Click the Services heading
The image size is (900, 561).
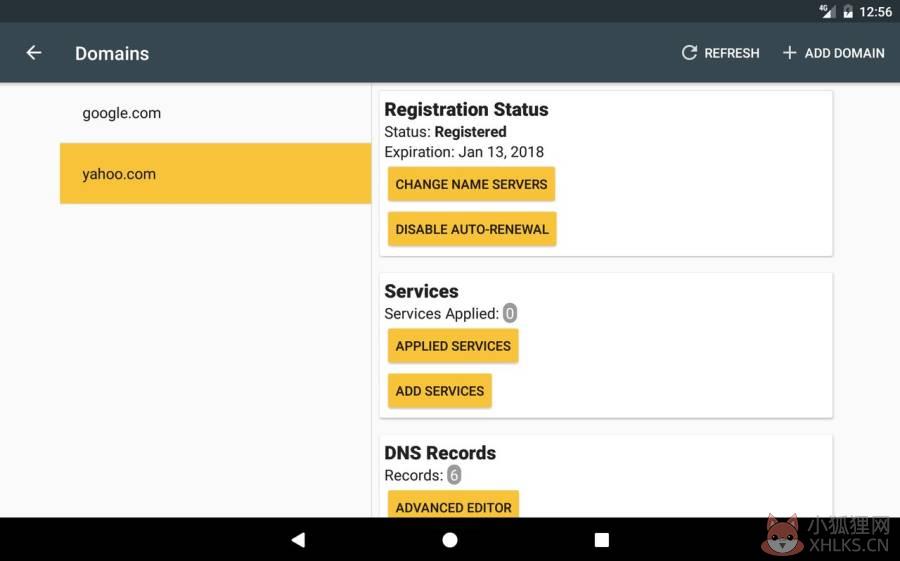click(421, 291)
